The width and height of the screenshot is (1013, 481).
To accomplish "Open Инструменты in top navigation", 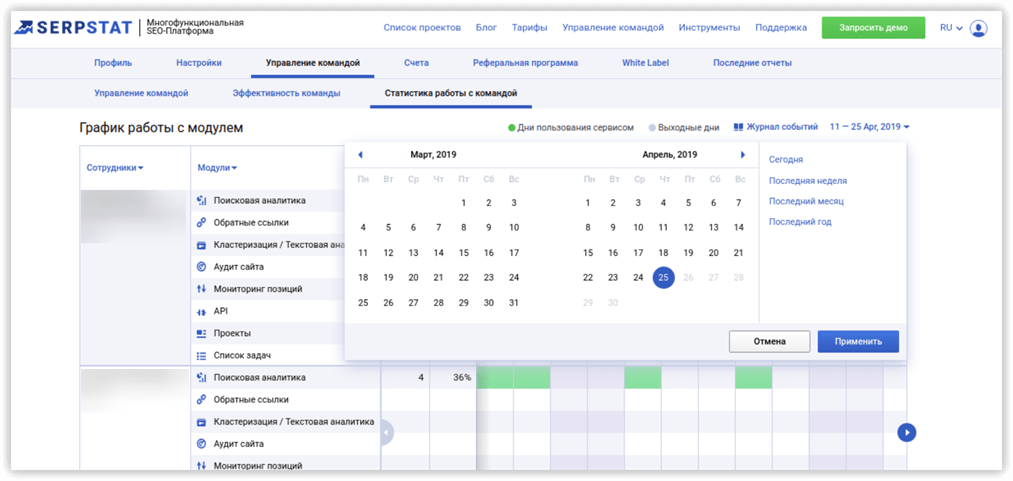I will [709, 28].
